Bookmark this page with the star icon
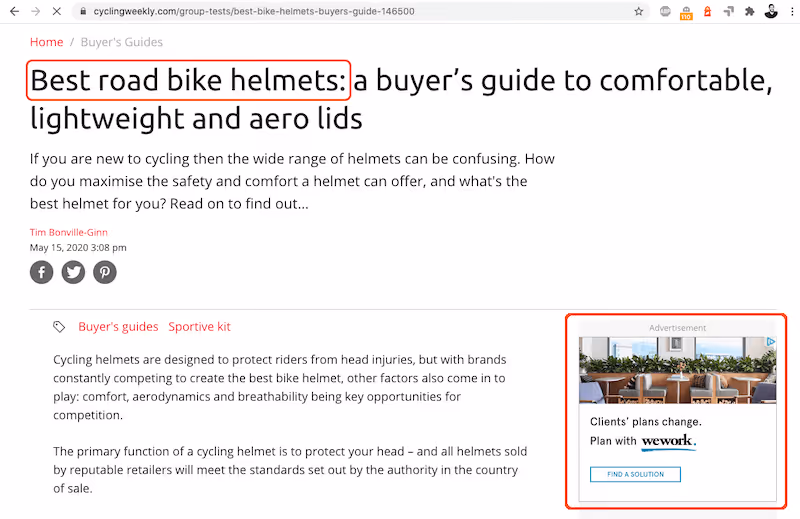800x519 pixels. point(638,11)
